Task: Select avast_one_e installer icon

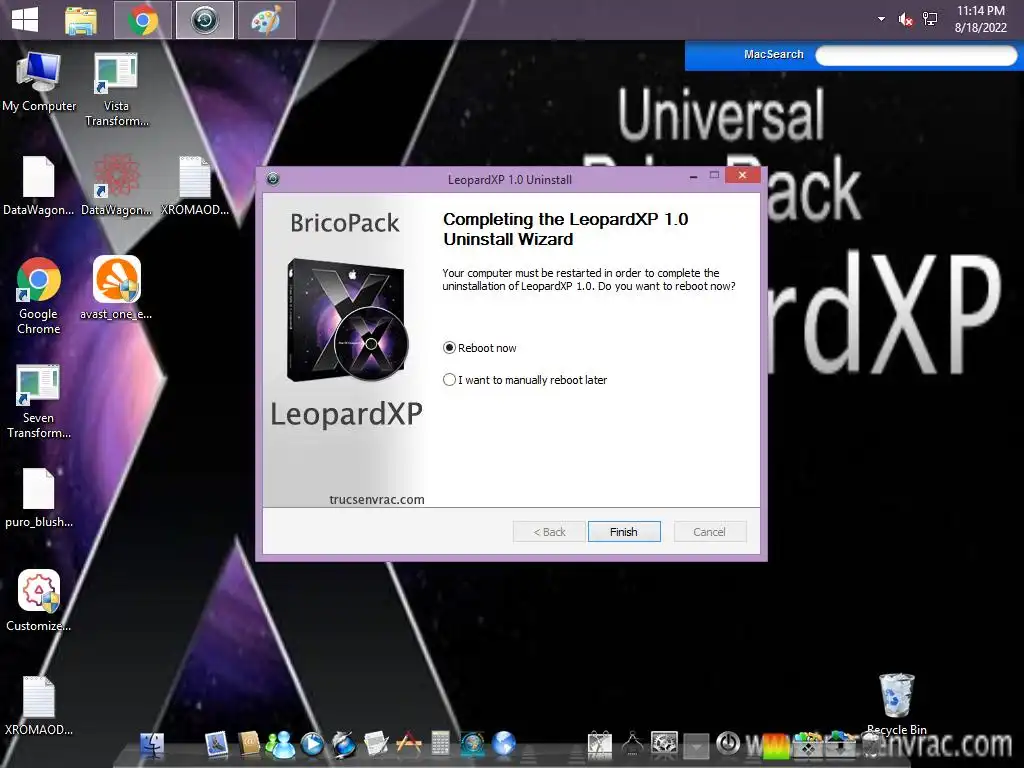Action: [116, 288]
